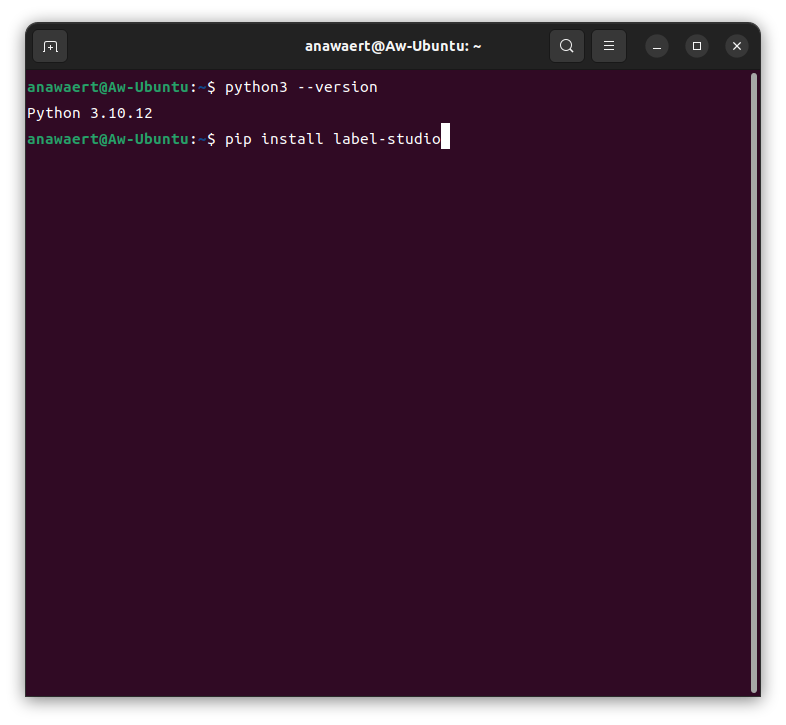Click the word pip in the command
Image resolution: width=786 pixels, height=725 pixels.
[238, 139]
